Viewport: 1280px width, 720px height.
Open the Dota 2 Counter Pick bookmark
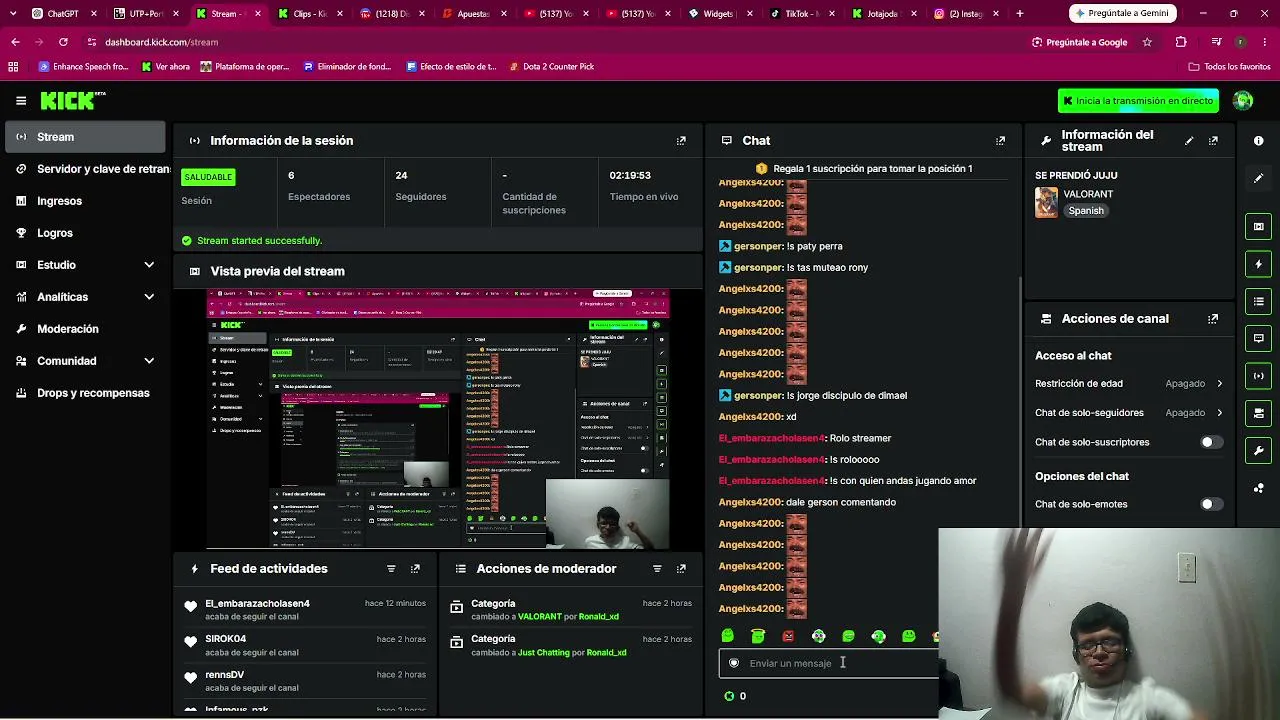click(x=551, y=67)
